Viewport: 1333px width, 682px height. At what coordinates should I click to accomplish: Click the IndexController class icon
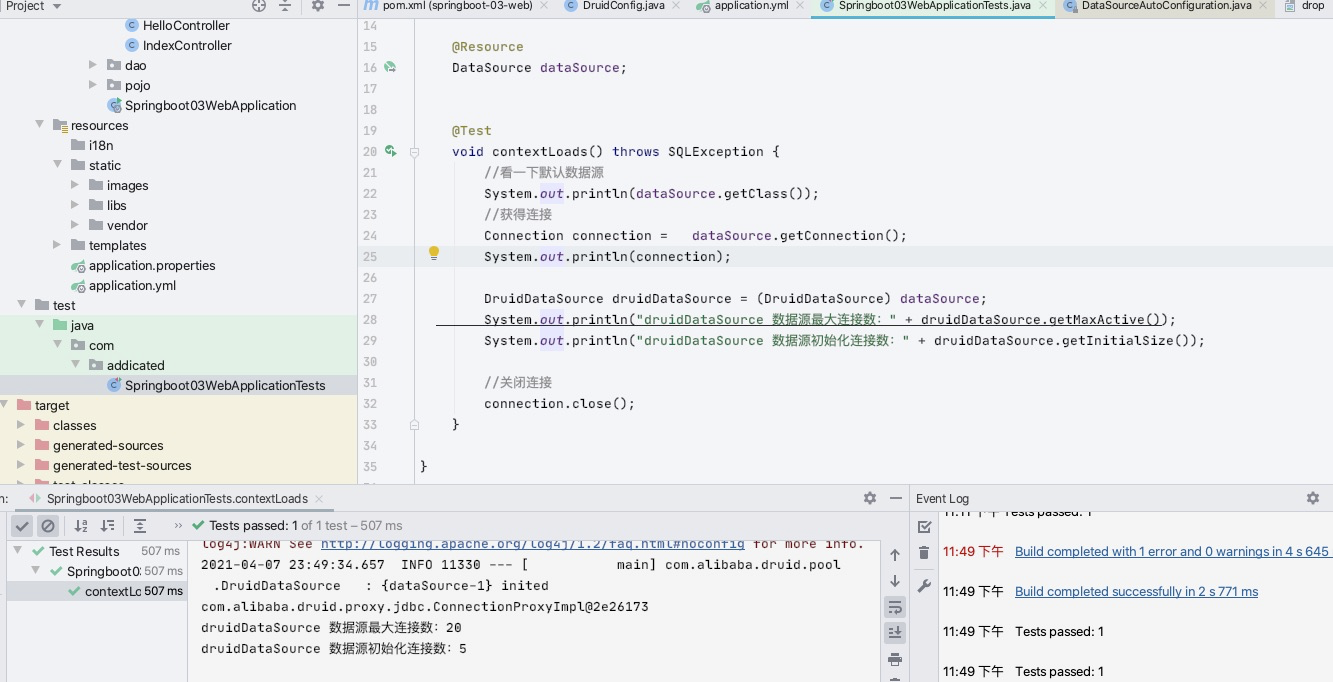click(x=132, y=45)
